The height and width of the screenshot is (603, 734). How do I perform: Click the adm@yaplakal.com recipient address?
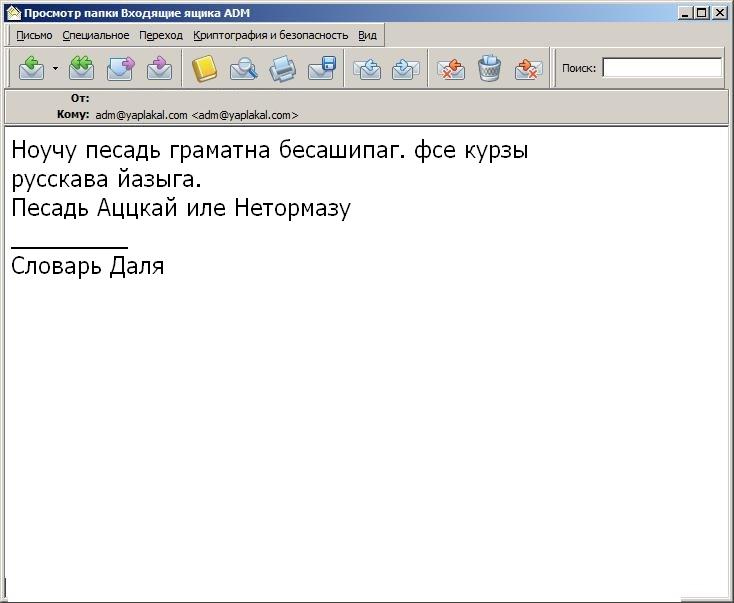coord(197,115)
